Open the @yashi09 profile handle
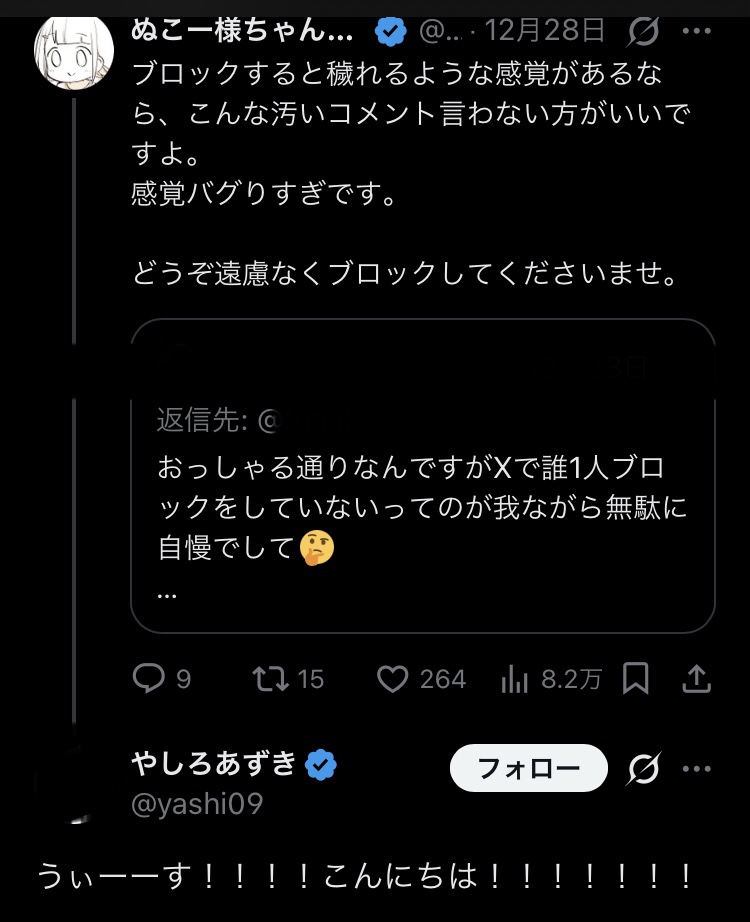 197,803
